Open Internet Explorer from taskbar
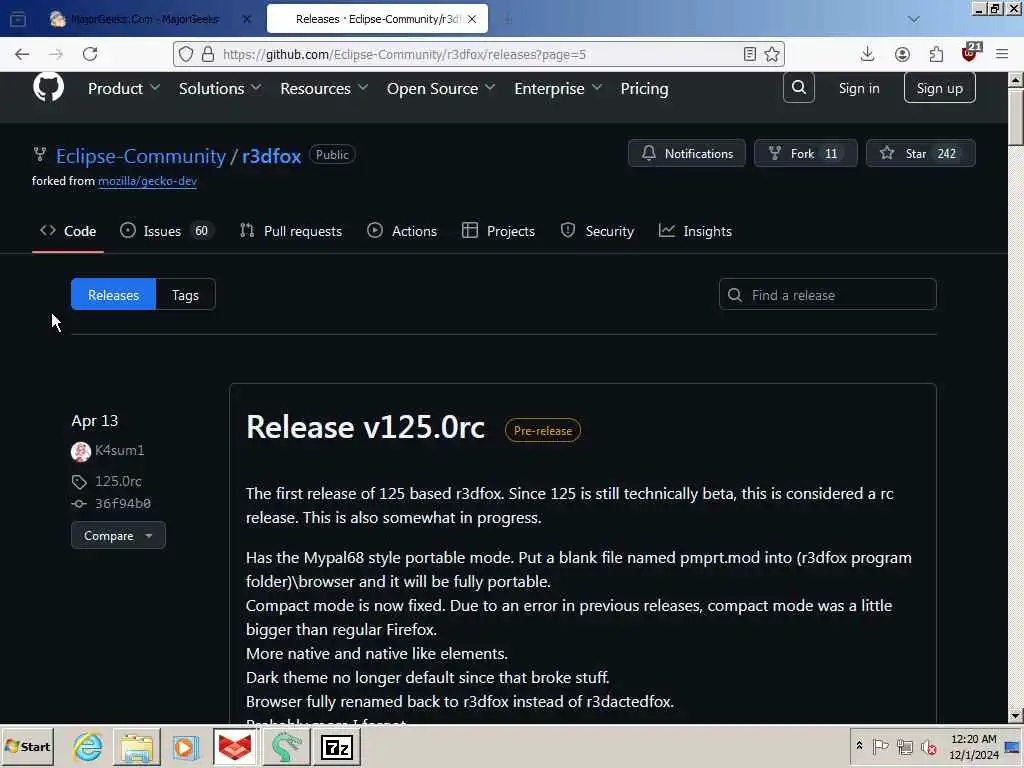The height and width of the screenshot is (768, 1024). tap(88, 746)
